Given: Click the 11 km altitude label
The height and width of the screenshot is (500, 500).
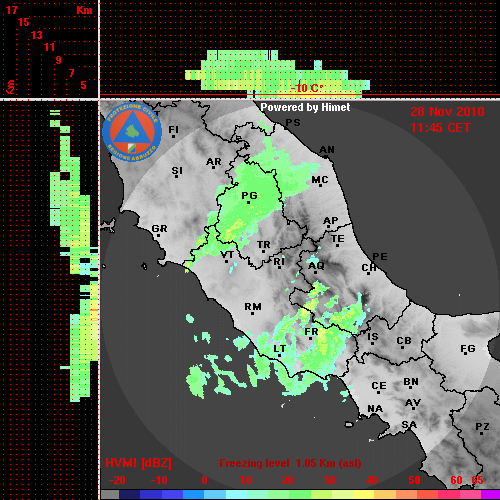Looking at the screenshot, I should coord(49,47).
